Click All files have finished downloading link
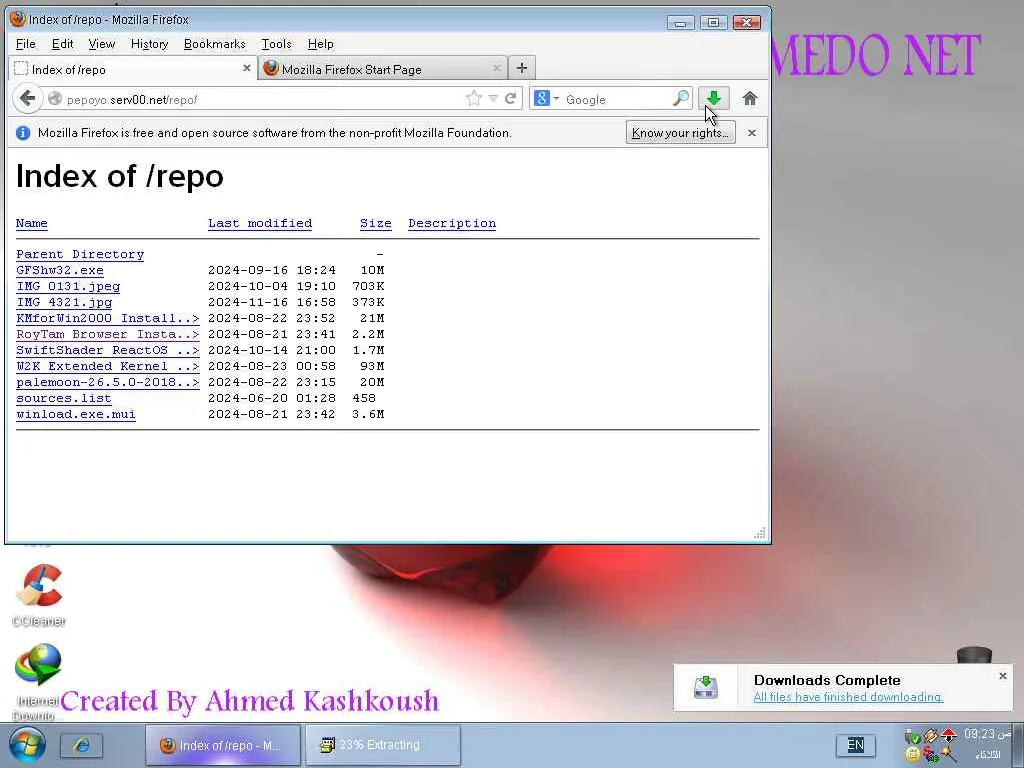Image resolution: width=1024 pixels, height=768 pixels. point(848,697)
